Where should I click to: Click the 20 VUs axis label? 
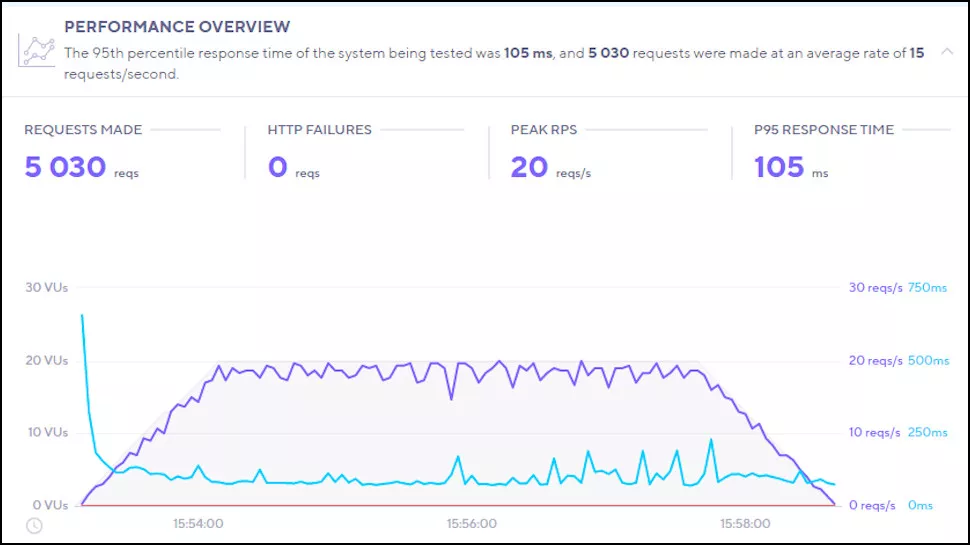click(46, 360)
